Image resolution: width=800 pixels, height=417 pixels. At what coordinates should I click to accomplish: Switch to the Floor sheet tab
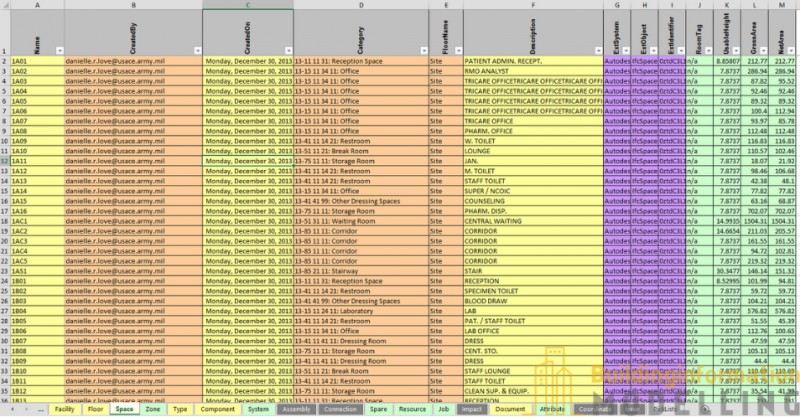click(x=95, y=409)
